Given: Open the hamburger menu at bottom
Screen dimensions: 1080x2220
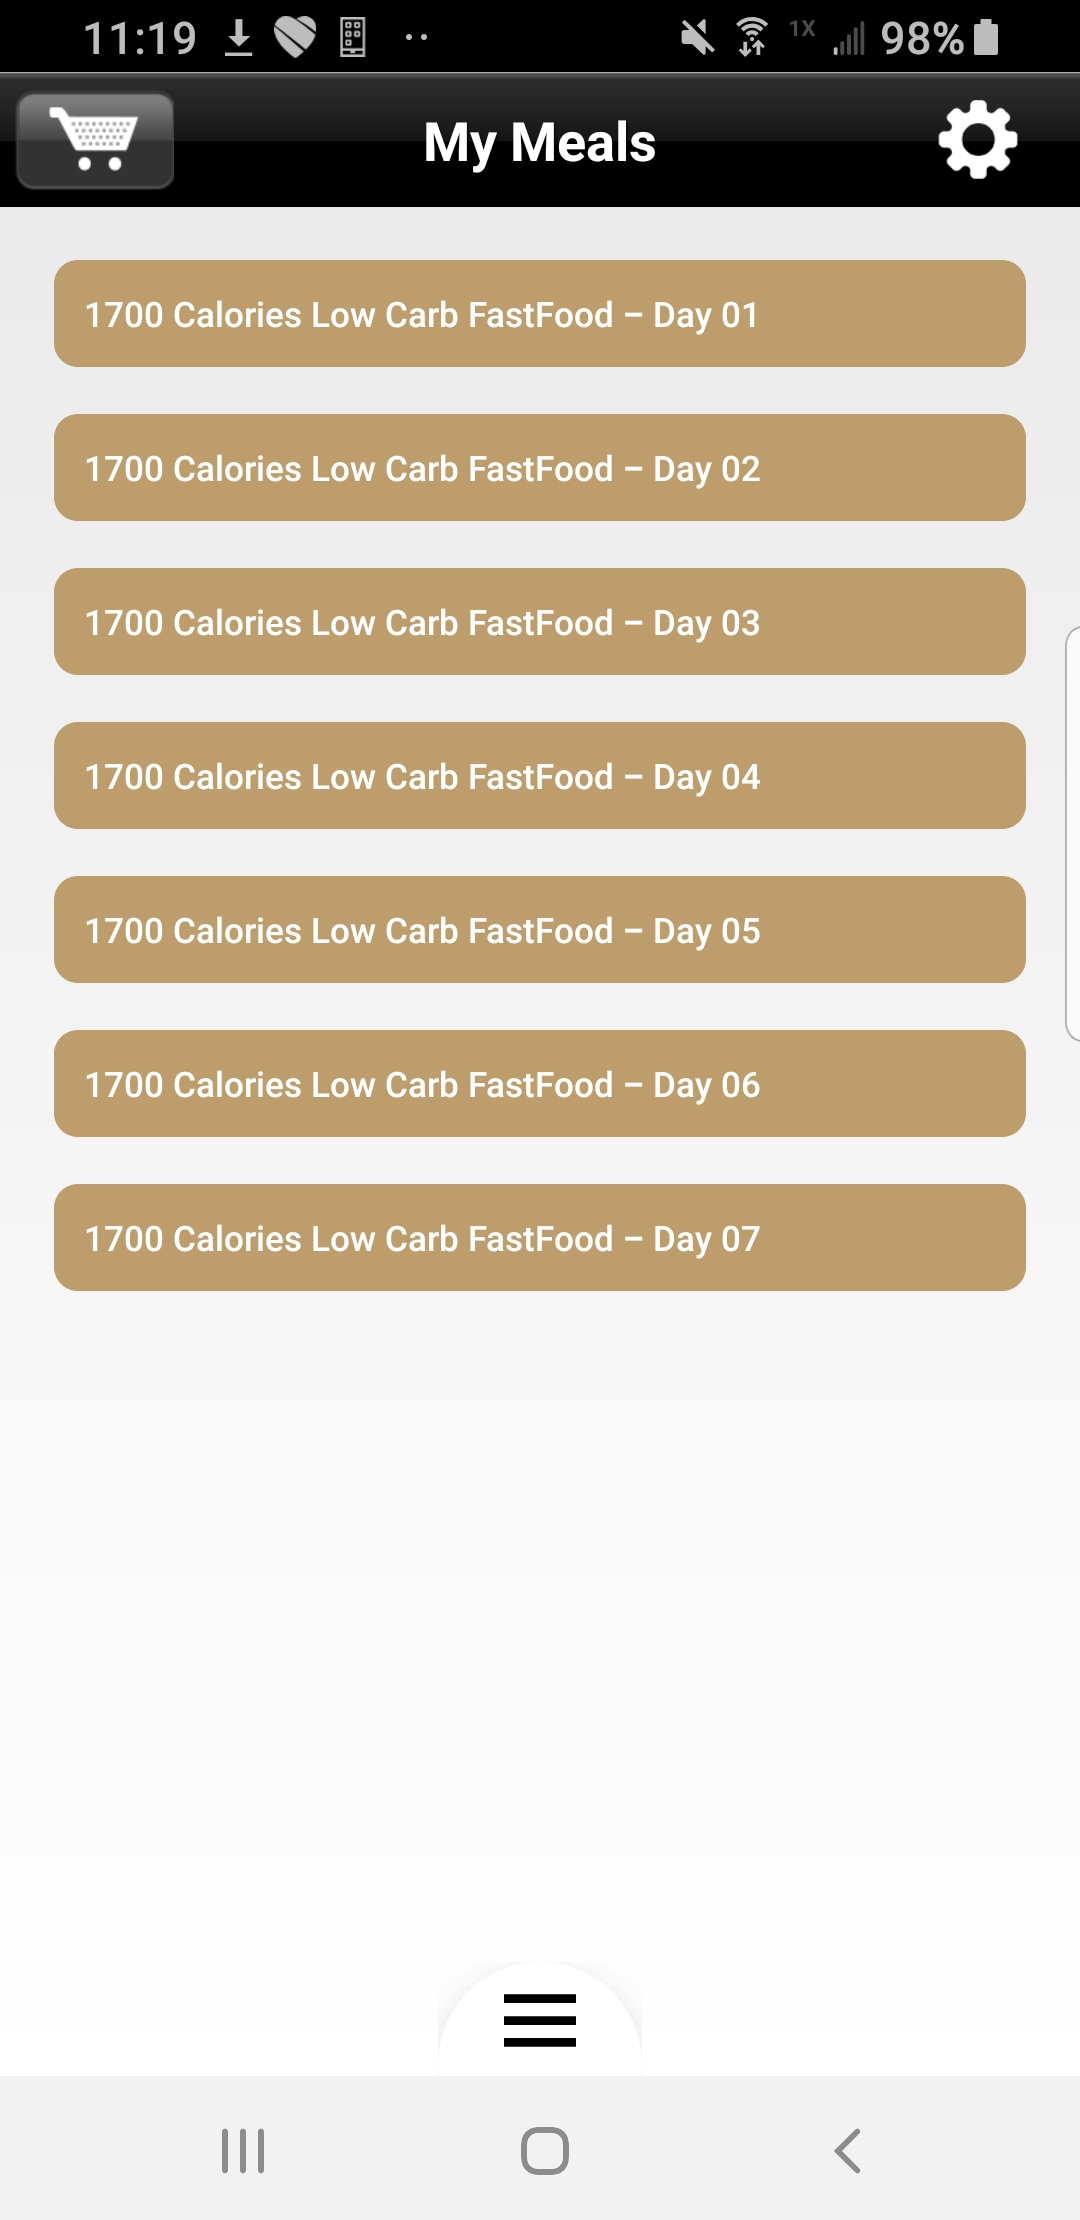Looking at the screenshot, I should [540, 2019].
